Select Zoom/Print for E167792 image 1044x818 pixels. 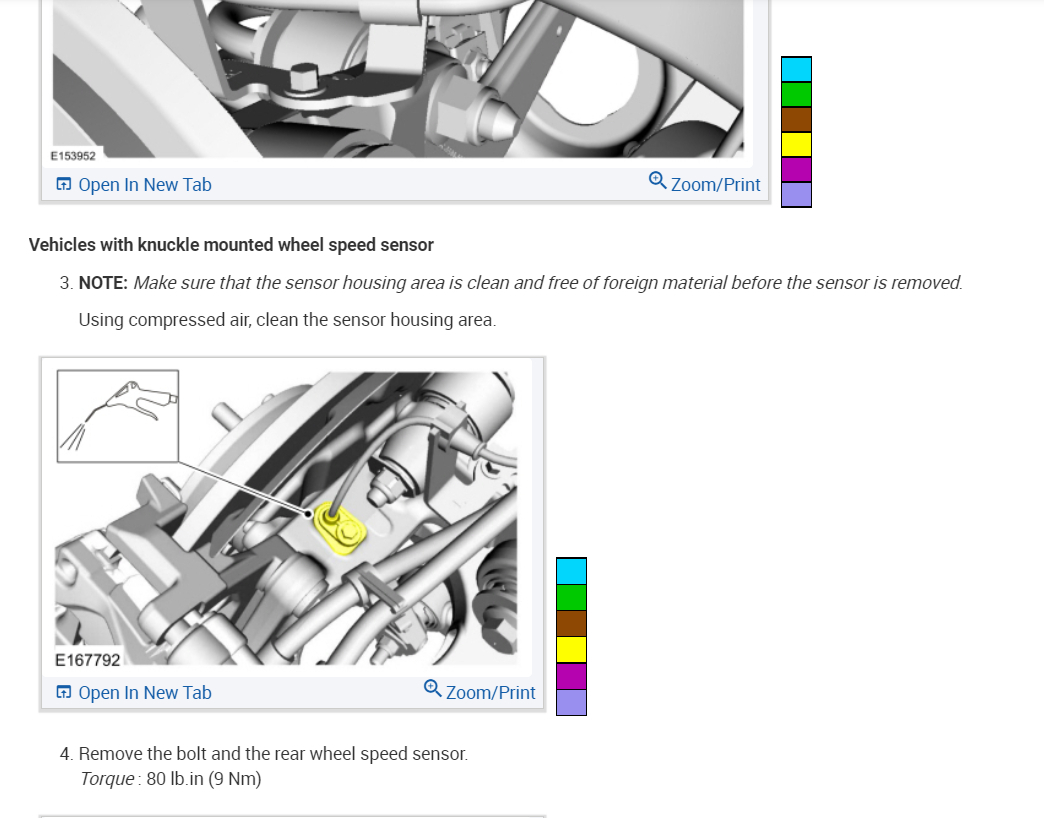pos(479,690)
